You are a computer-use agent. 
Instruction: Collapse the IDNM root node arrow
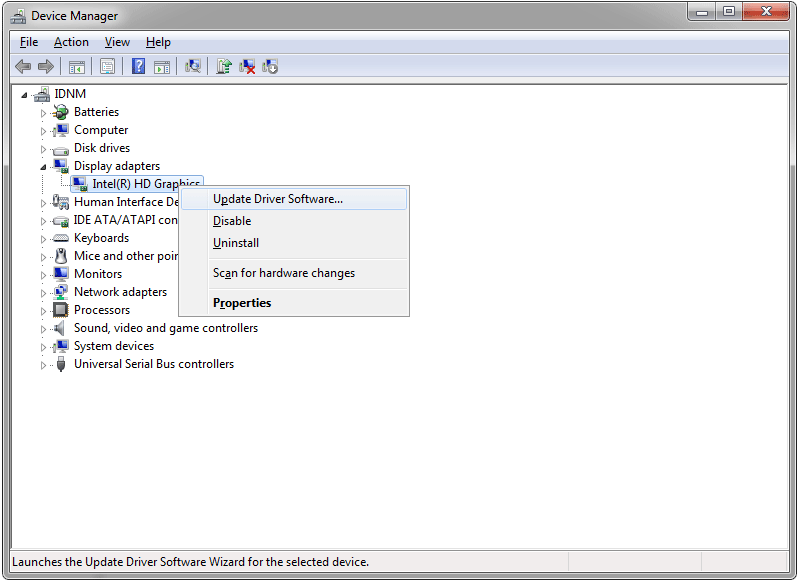[24, 95]
